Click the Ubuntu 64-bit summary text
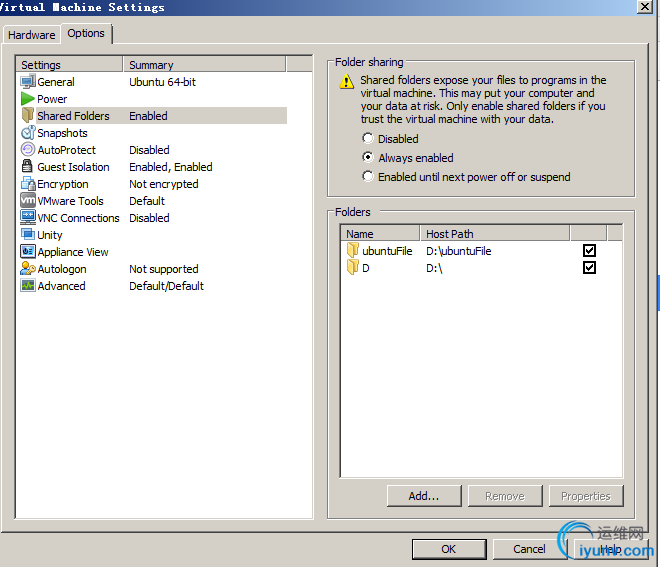This screenshot has height=567, width=660. (162, 82)
